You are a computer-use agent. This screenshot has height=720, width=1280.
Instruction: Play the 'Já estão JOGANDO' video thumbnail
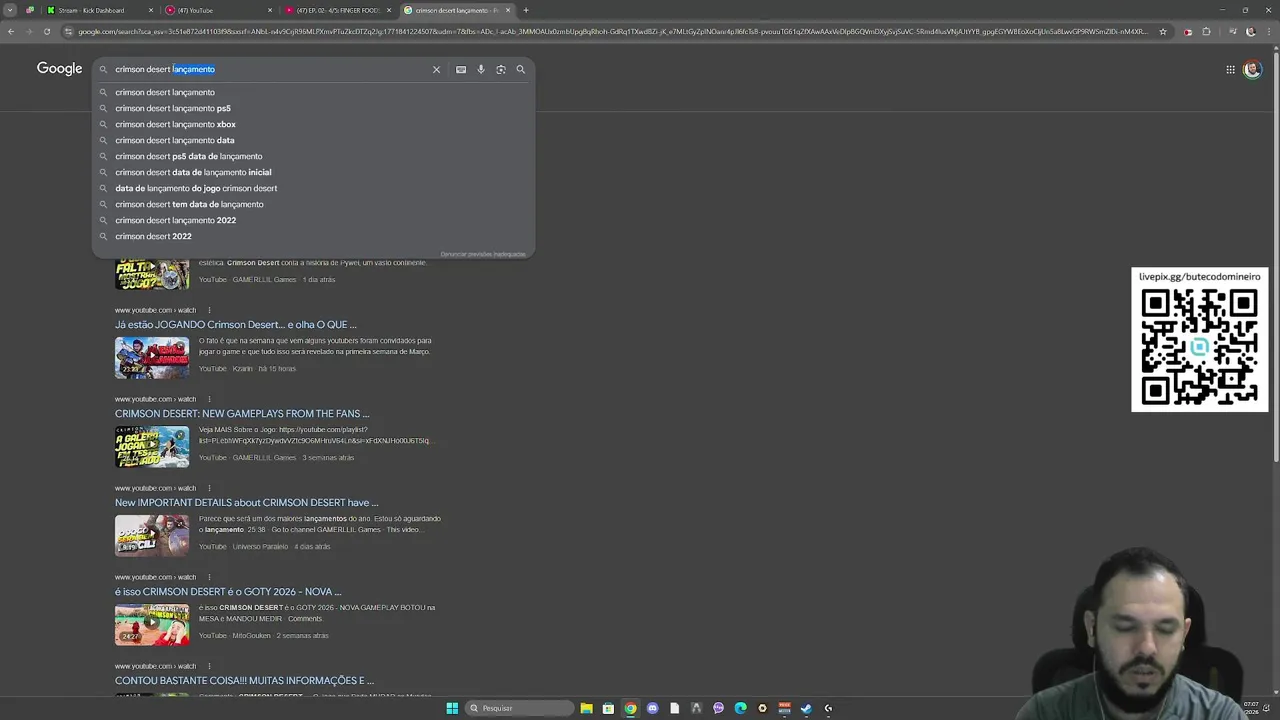152,357
